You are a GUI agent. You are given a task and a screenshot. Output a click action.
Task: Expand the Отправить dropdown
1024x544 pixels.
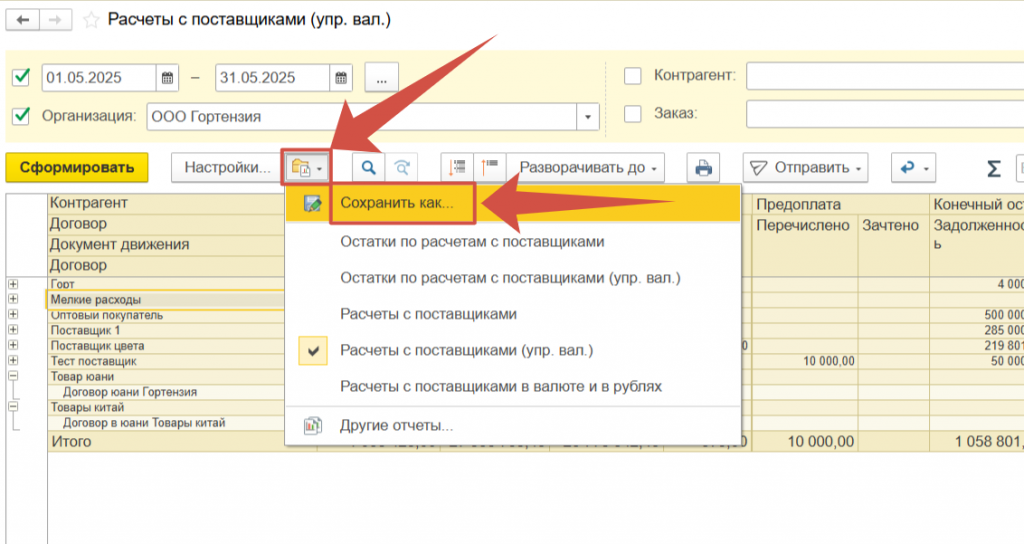[x=805, y=168]
